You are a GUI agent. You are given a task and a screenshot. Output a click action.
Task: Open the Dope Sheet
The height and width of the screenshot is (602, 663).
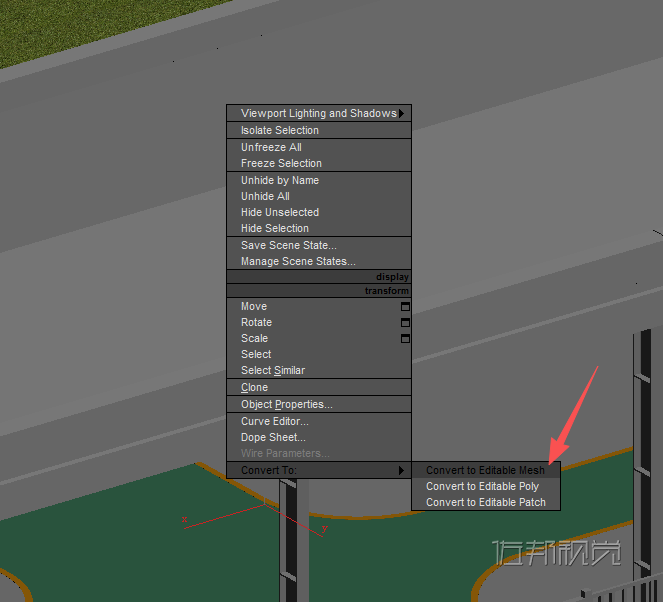point(319,437)
